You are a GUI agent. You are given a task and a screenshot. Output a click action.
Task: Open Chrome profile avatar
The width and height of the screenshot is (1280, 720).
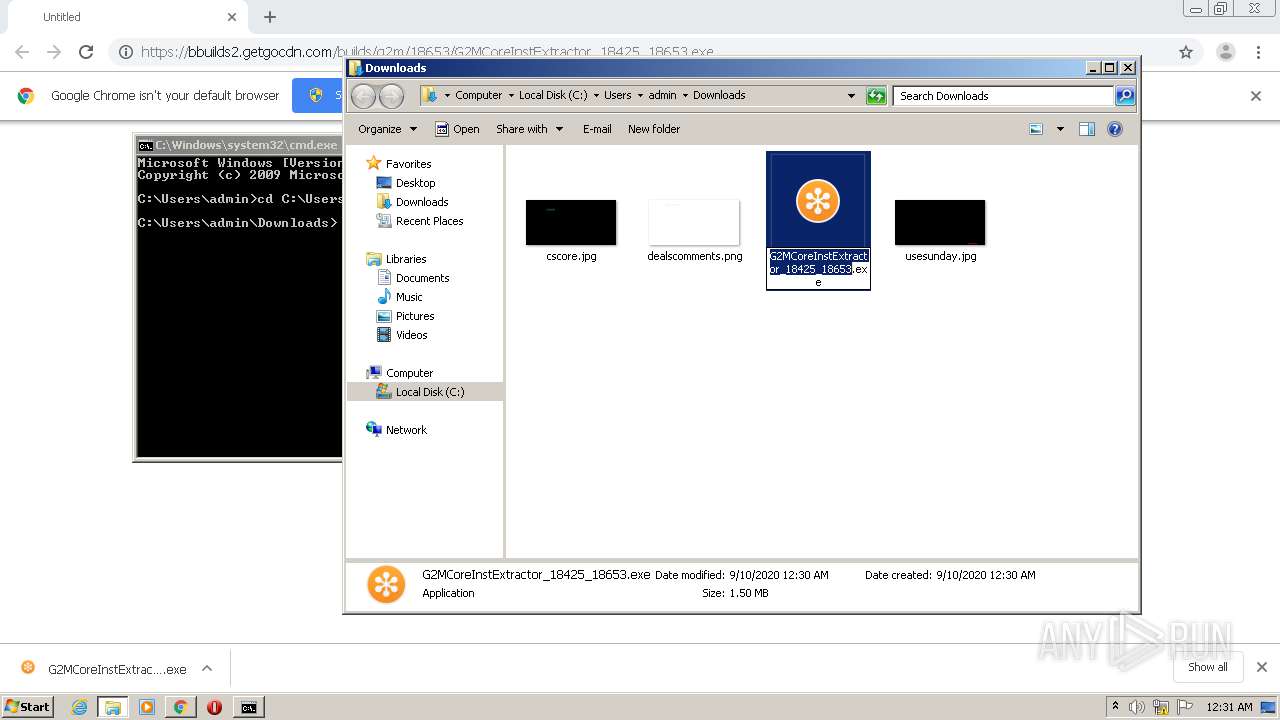[x=1225, y=52]
